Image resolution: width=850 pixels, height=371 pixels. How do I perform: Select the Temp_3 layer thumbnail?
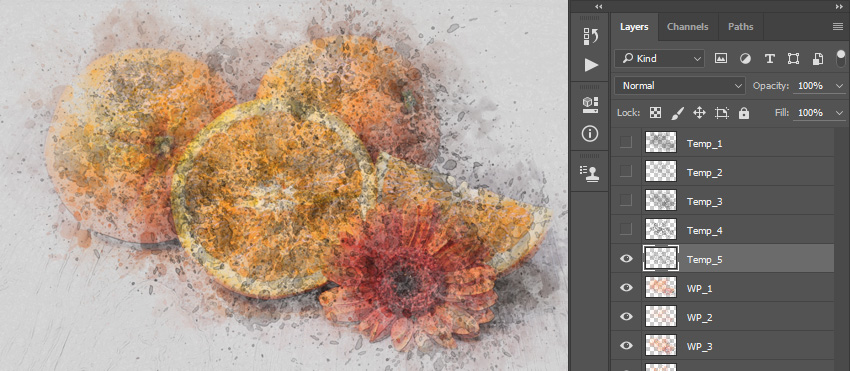pyautogui.click(x=661, y=200)
